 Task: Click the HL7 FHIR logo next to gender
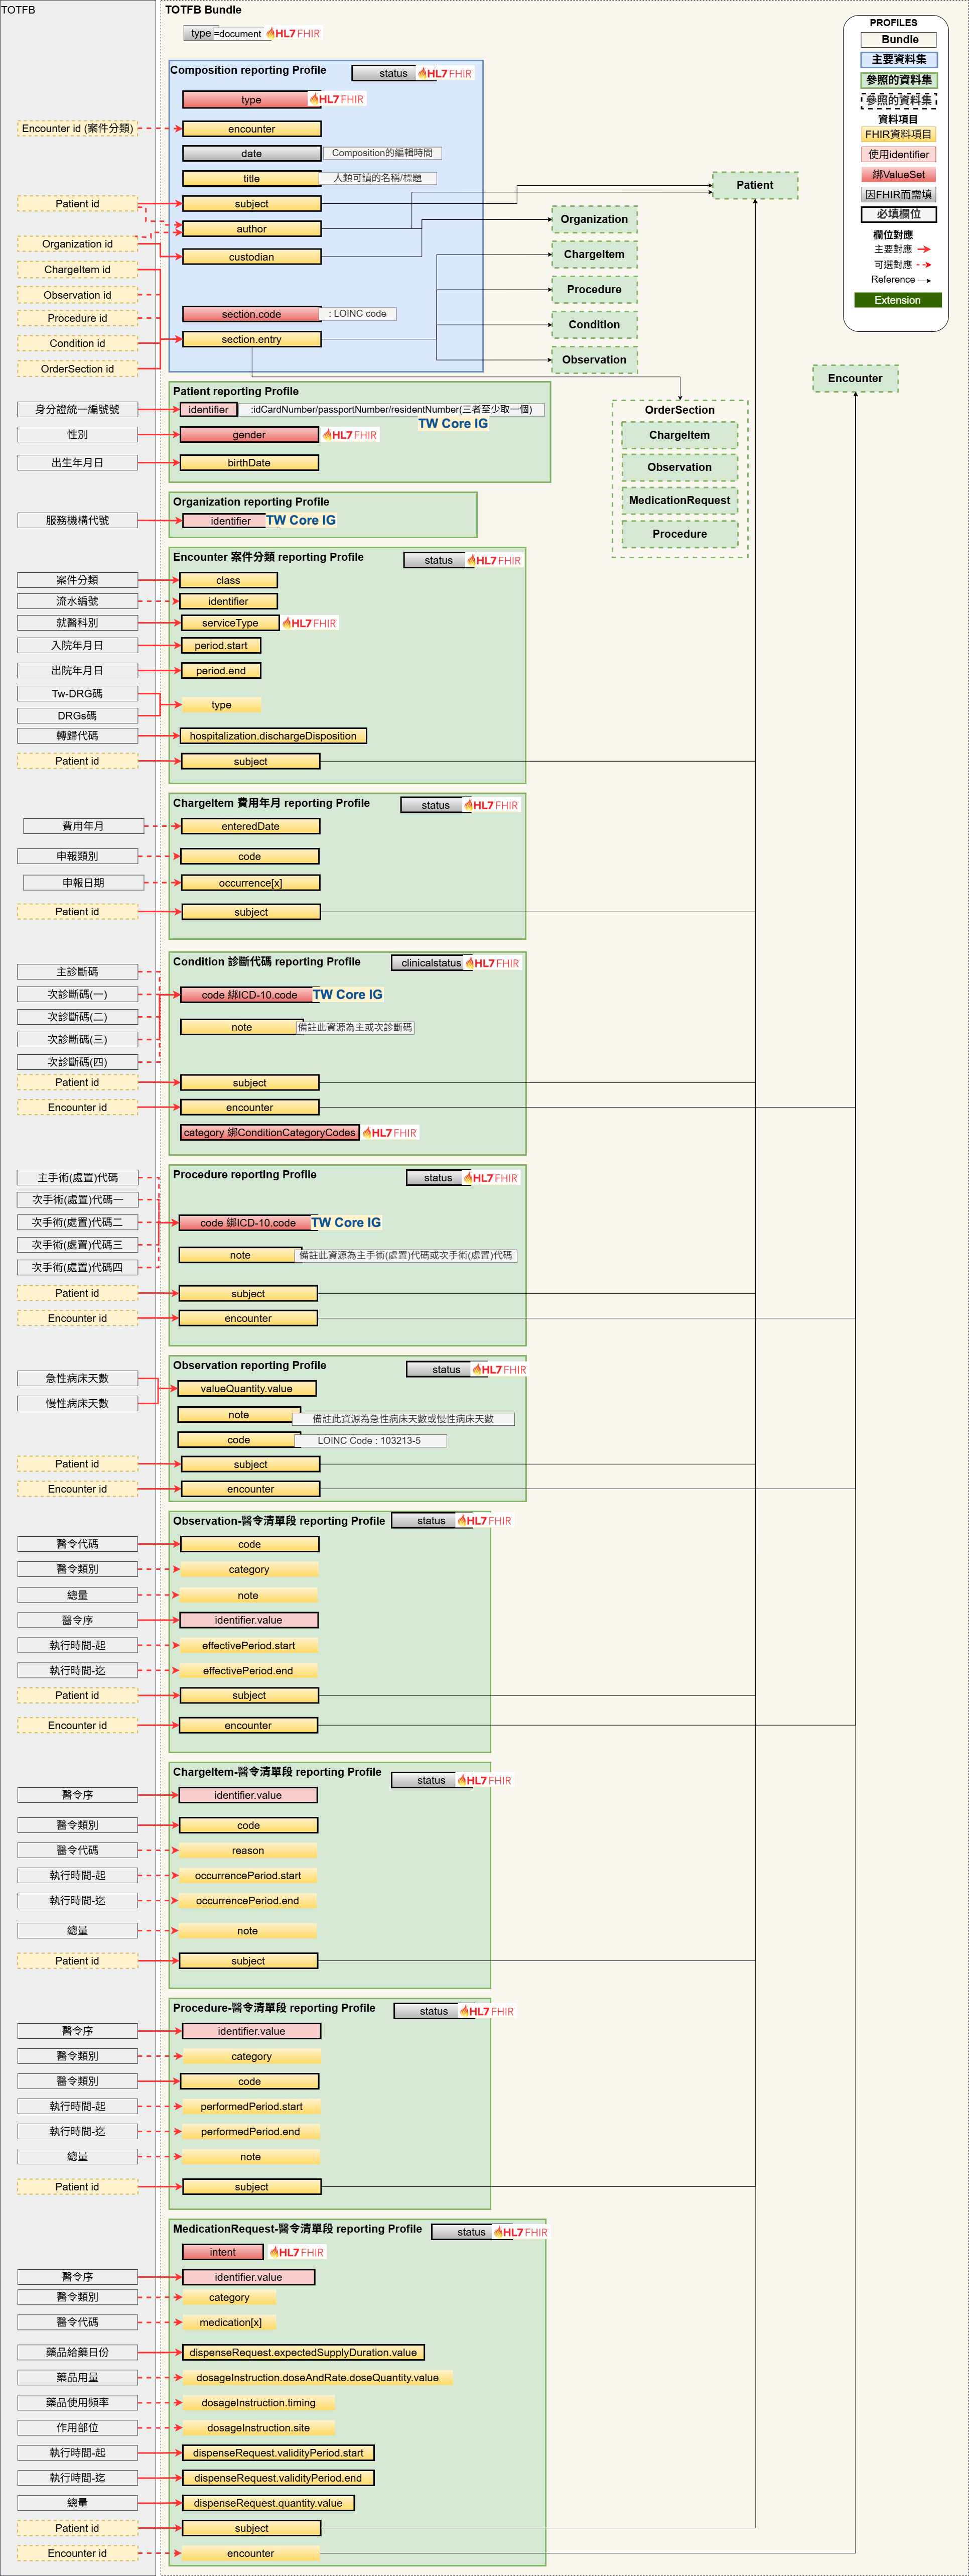pos(350,435)
